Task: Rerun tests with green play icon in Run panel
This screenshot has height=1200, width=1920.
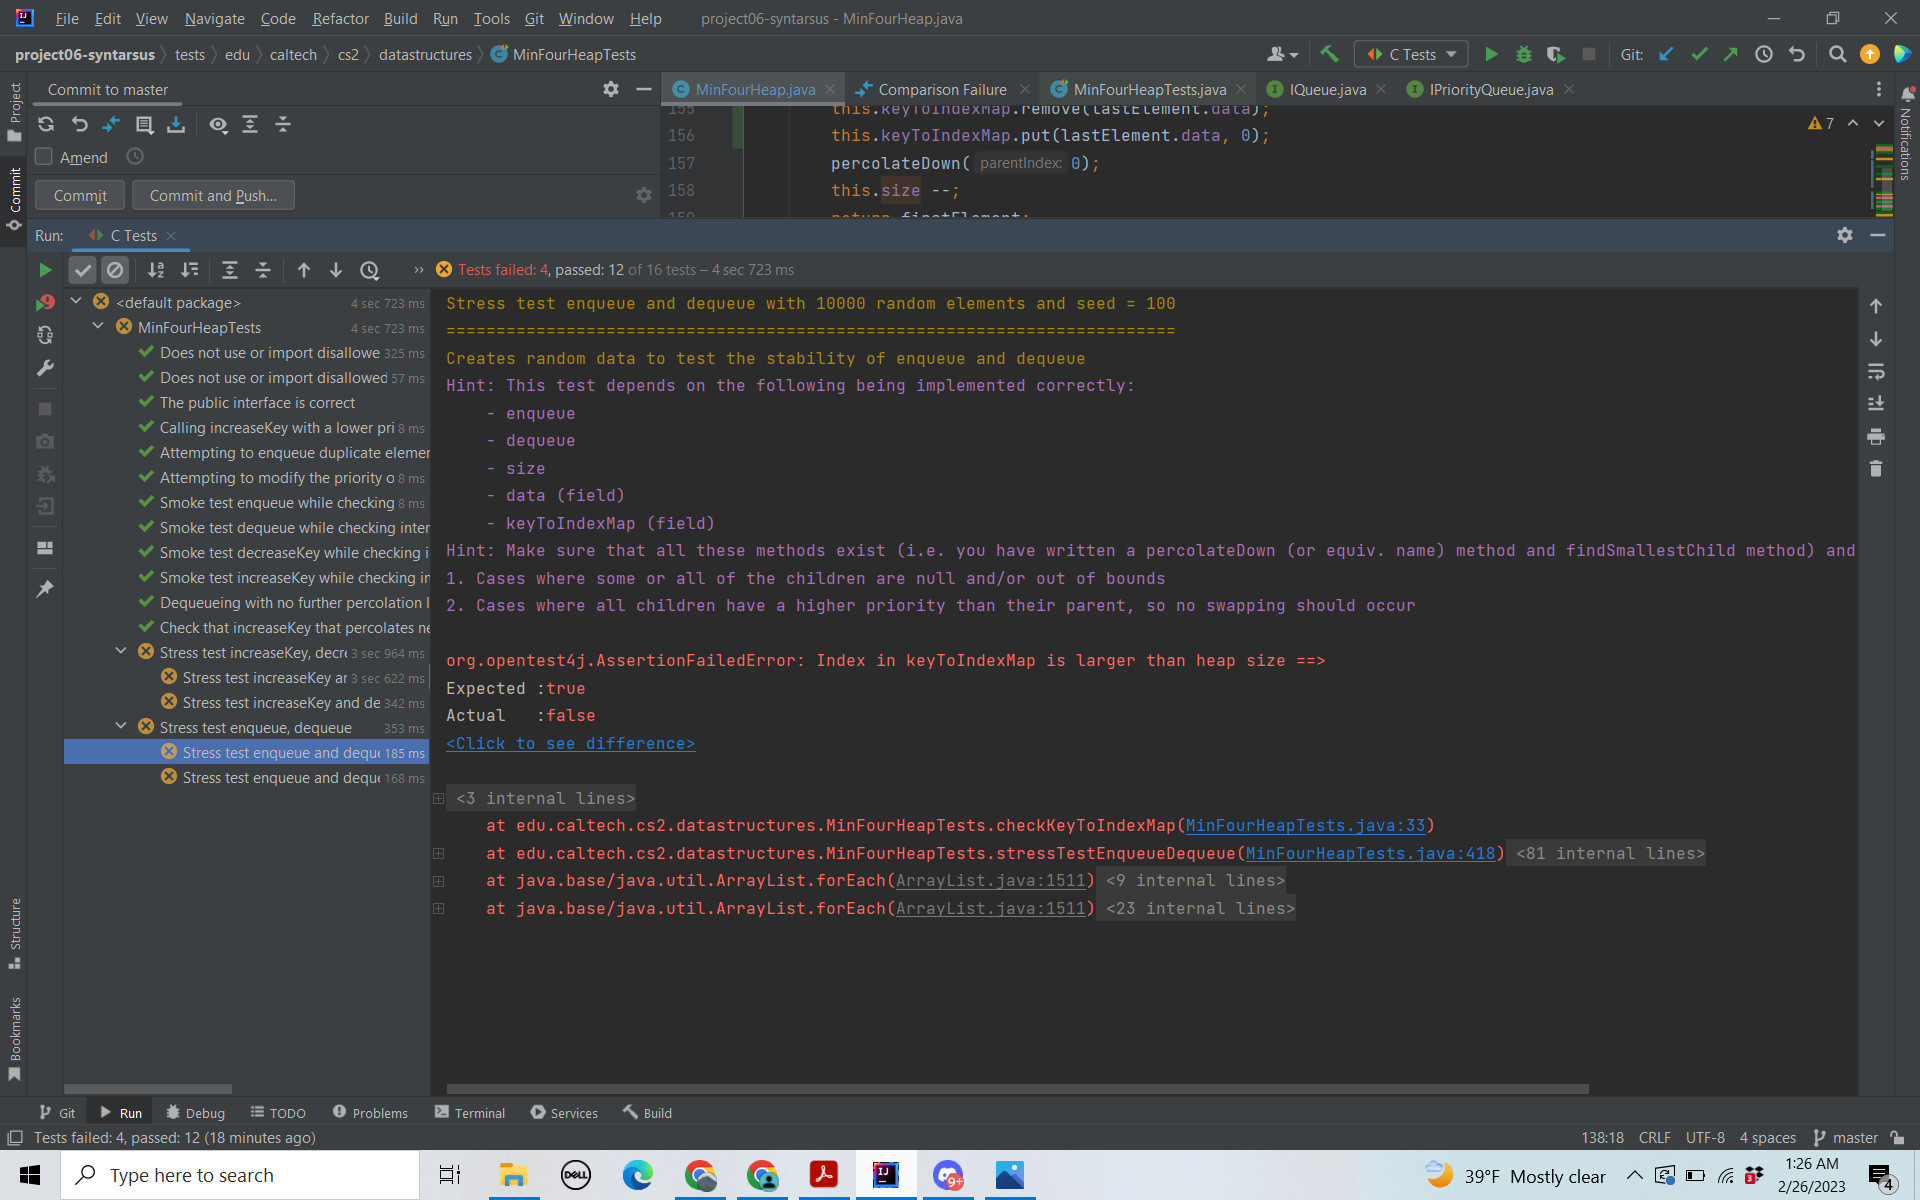Action: [x=45, y=270]
